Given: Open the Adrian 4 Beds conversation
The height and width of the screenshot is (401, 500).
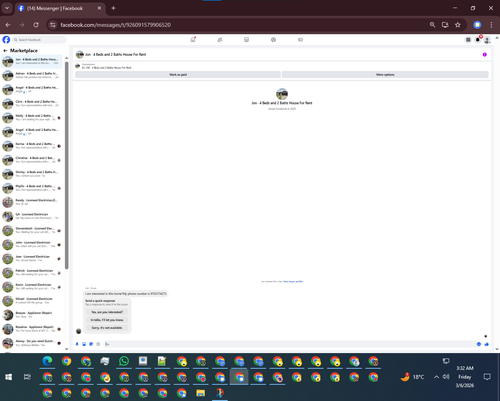Looking at the screenshot, I should point(32,75).
